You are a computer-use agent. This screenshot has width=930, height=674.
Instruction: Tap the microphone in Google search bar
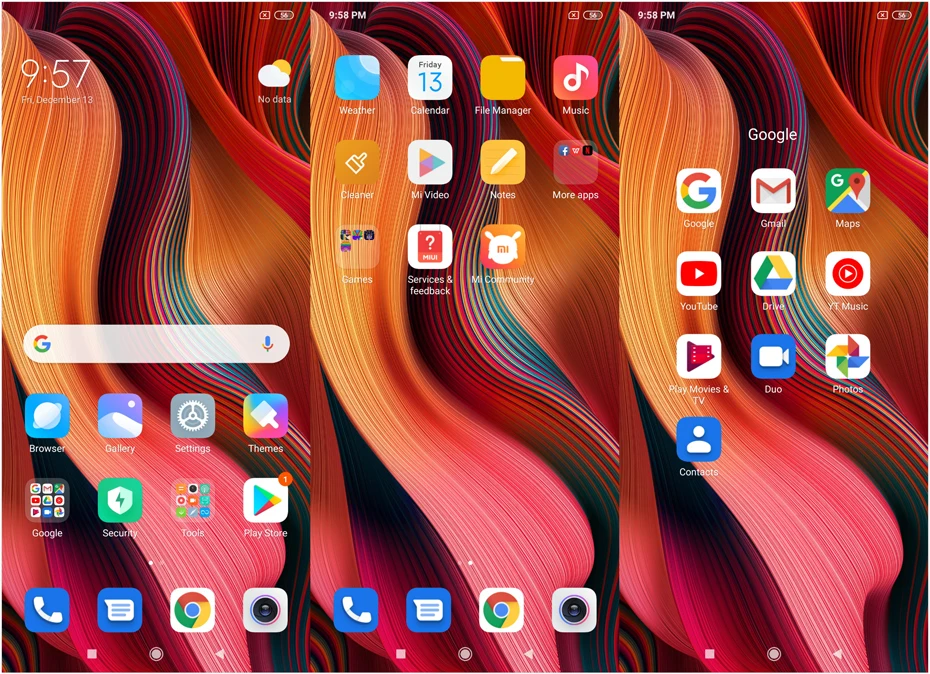click(x=267, y=344)
